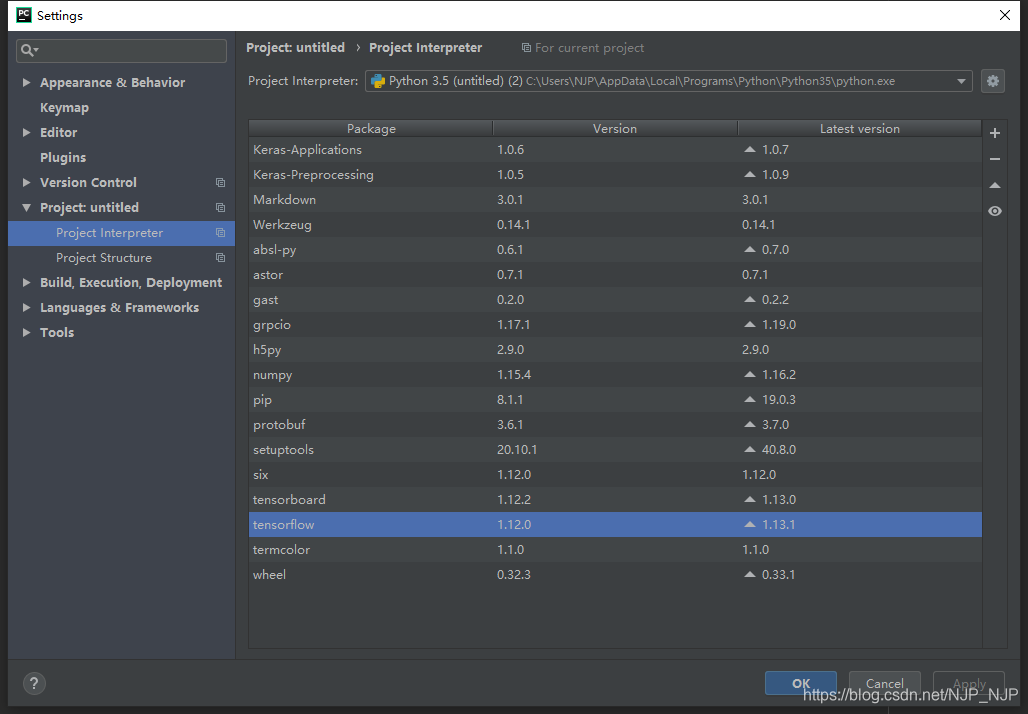
Task: Click the search magnifier icon
Action: 29,50
